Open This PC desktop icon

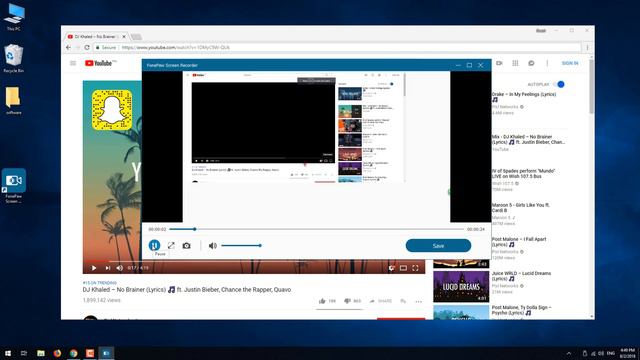click(13, 17)
